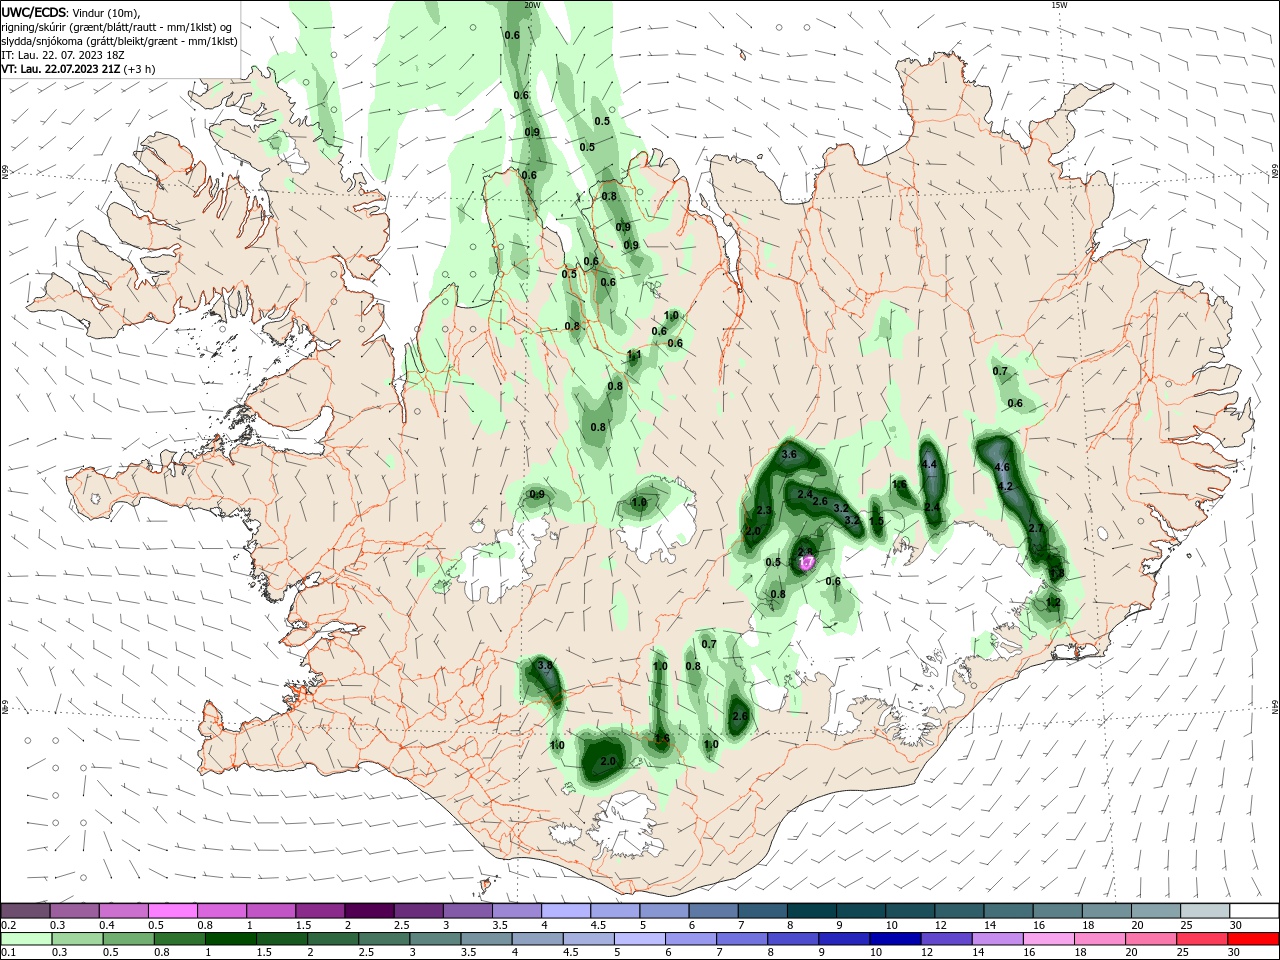
Task: Click the bright red 30 swatch on lower scale
Action: 1254,939
